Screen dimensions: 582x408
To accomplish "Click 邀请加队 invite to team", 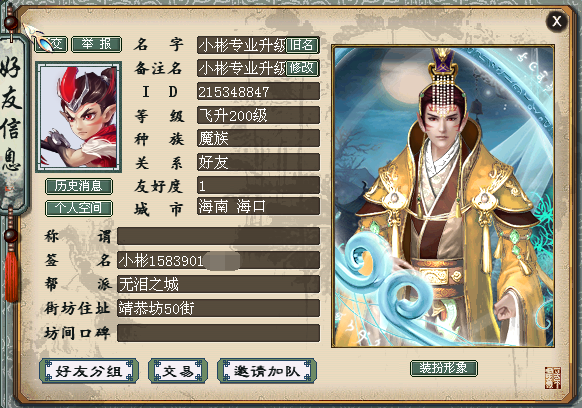I will pyautogui.click(x=267, y=371).
